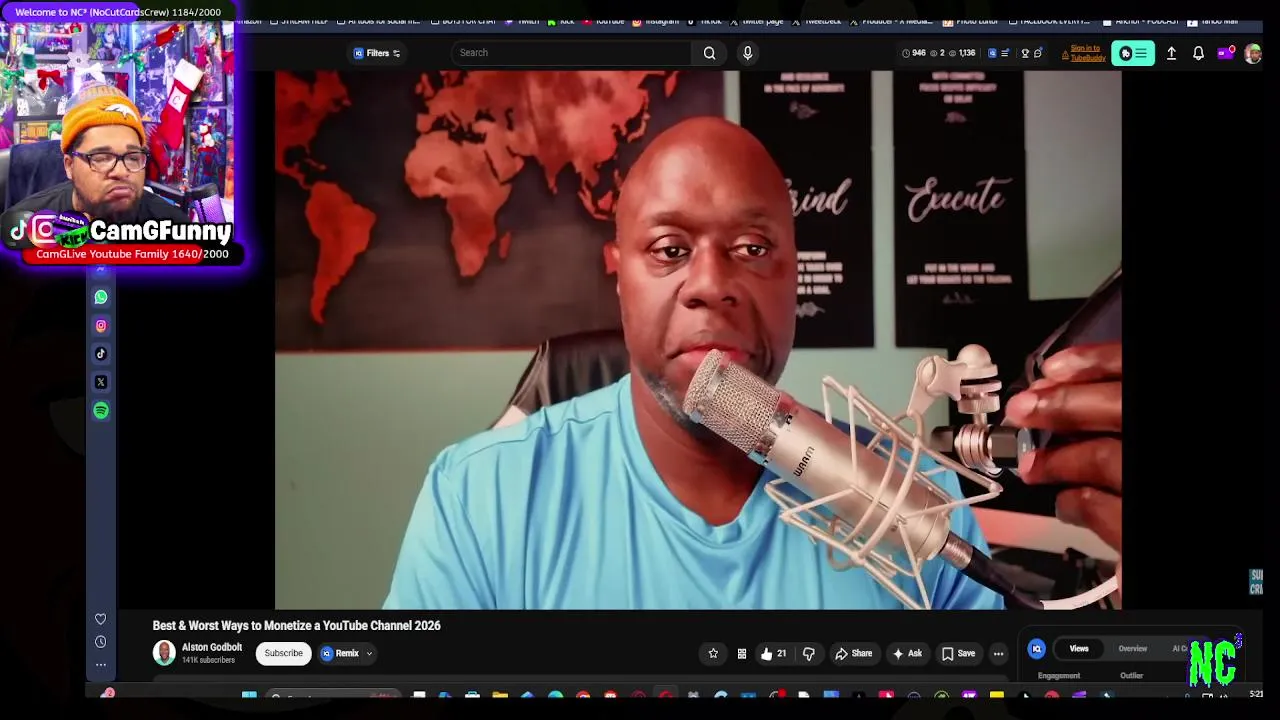This screenshot has width=1280, height=720.
Task: Open the sidebar's three-dot more menu
Action: [x=101, y=665]
